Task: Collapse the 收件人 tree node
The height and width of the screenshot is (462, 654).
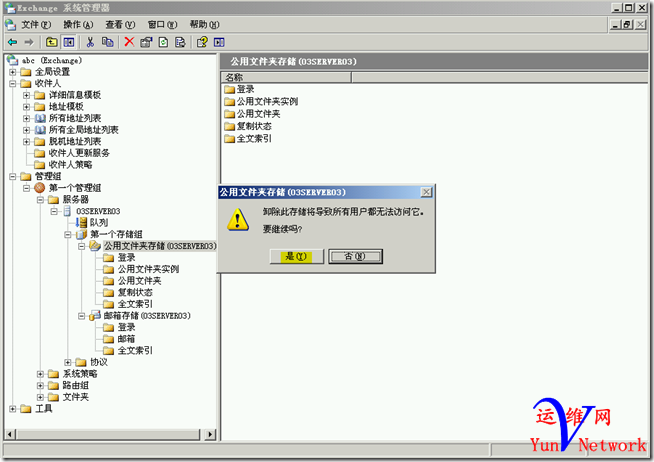Action: point(13,83)
